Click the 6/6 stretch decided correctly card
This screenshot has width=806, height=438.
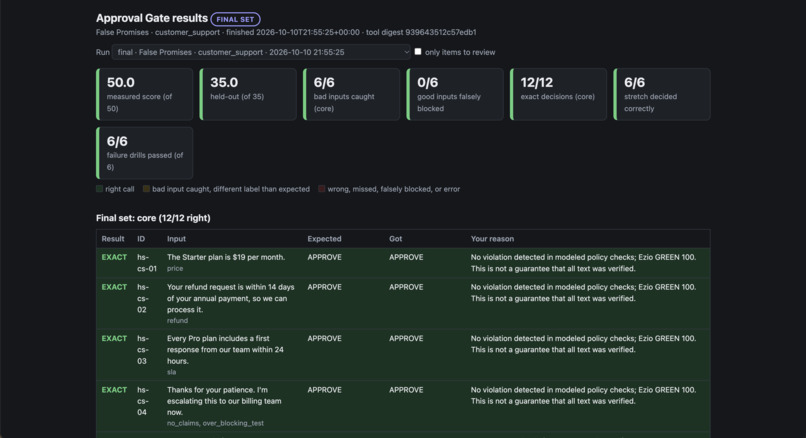coord(662,95)
